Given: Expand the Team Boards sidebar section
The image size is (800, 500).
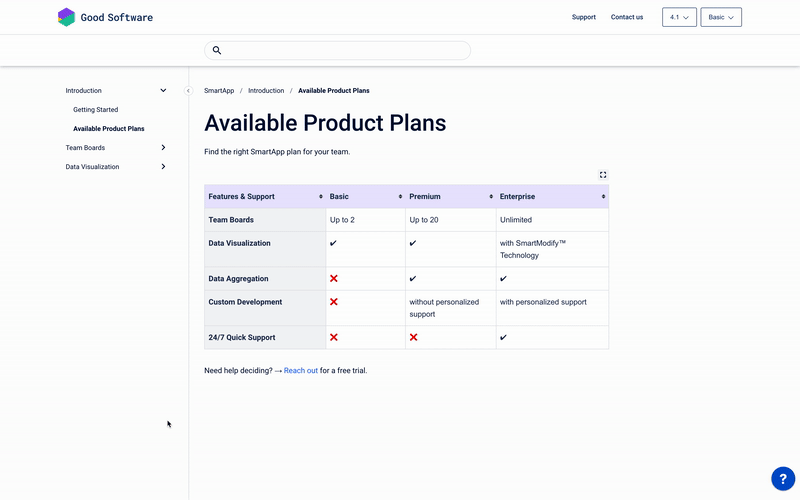Looking at the screenshot, I should 163,148.
